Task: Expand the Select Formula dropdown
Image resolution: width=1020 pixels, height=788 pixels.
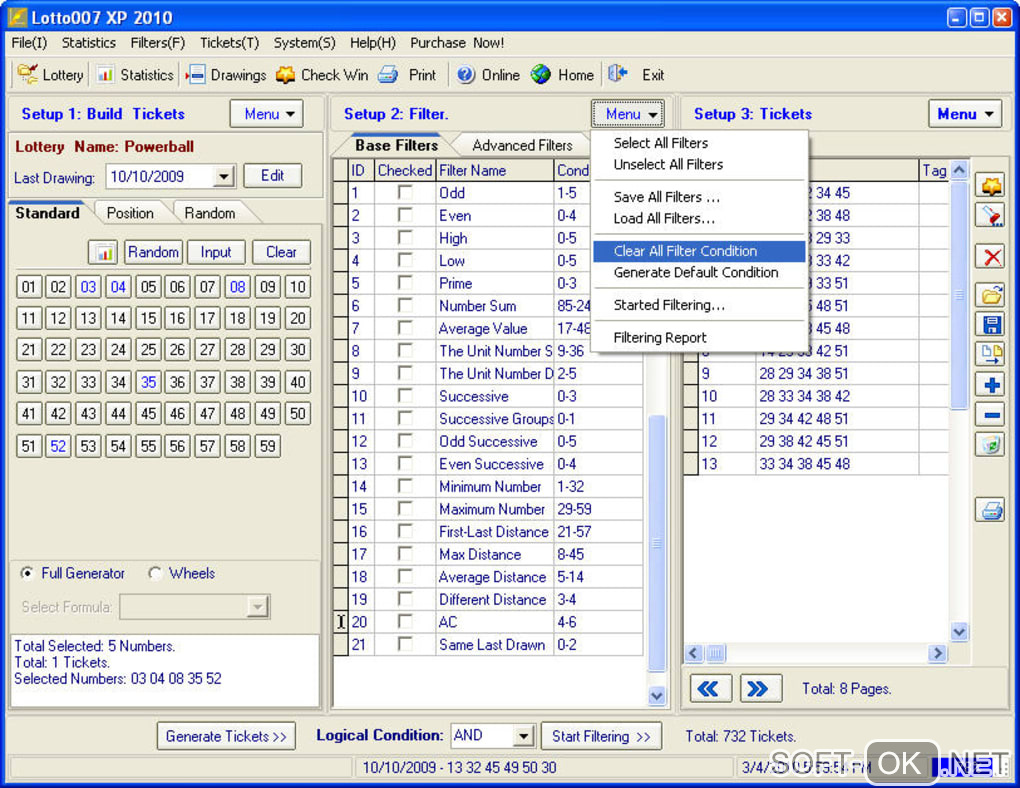Action: pyautogui.click(x=258, y=607)
